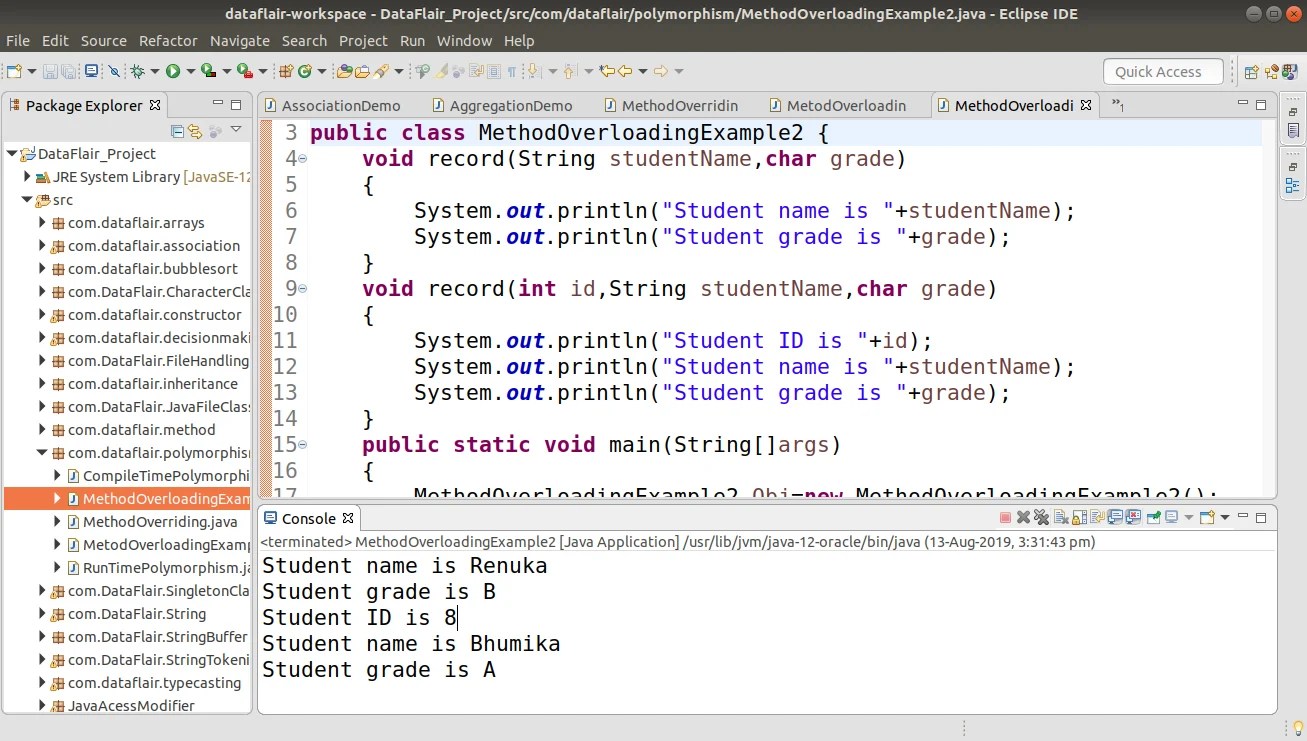Clear the console output icon
This screenshot has height=741, width=1307.
pyautogui.click(x=1061, y=517)
